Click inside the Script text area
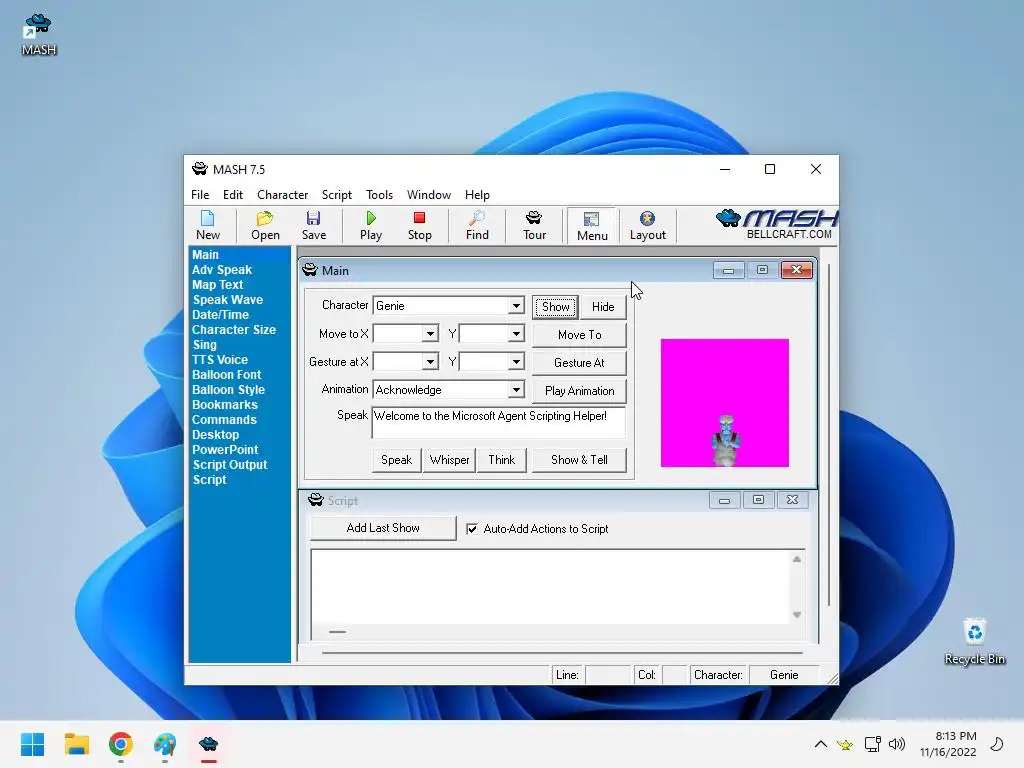 (551, 586)
